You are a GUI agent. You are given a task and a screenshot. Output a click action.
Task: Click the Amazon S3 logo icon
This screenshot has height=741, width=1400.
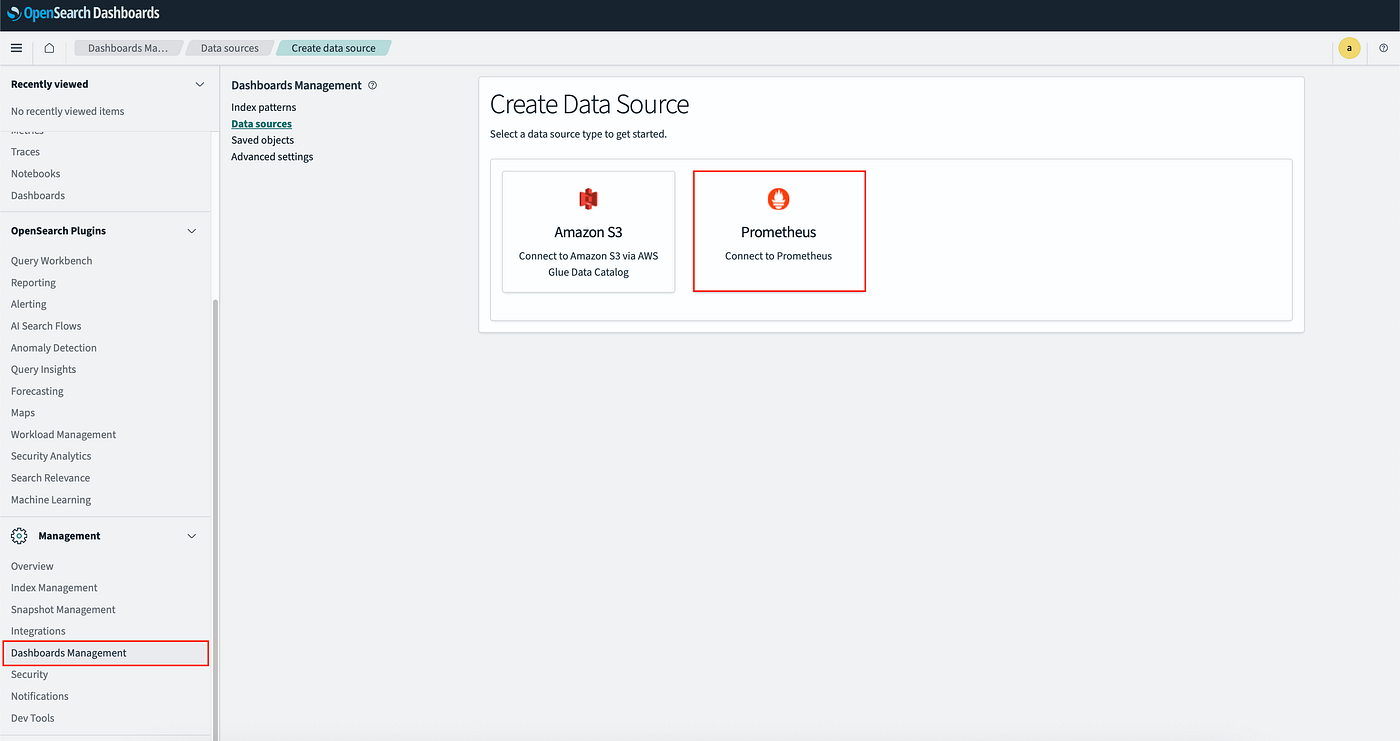tap(588, 198)
